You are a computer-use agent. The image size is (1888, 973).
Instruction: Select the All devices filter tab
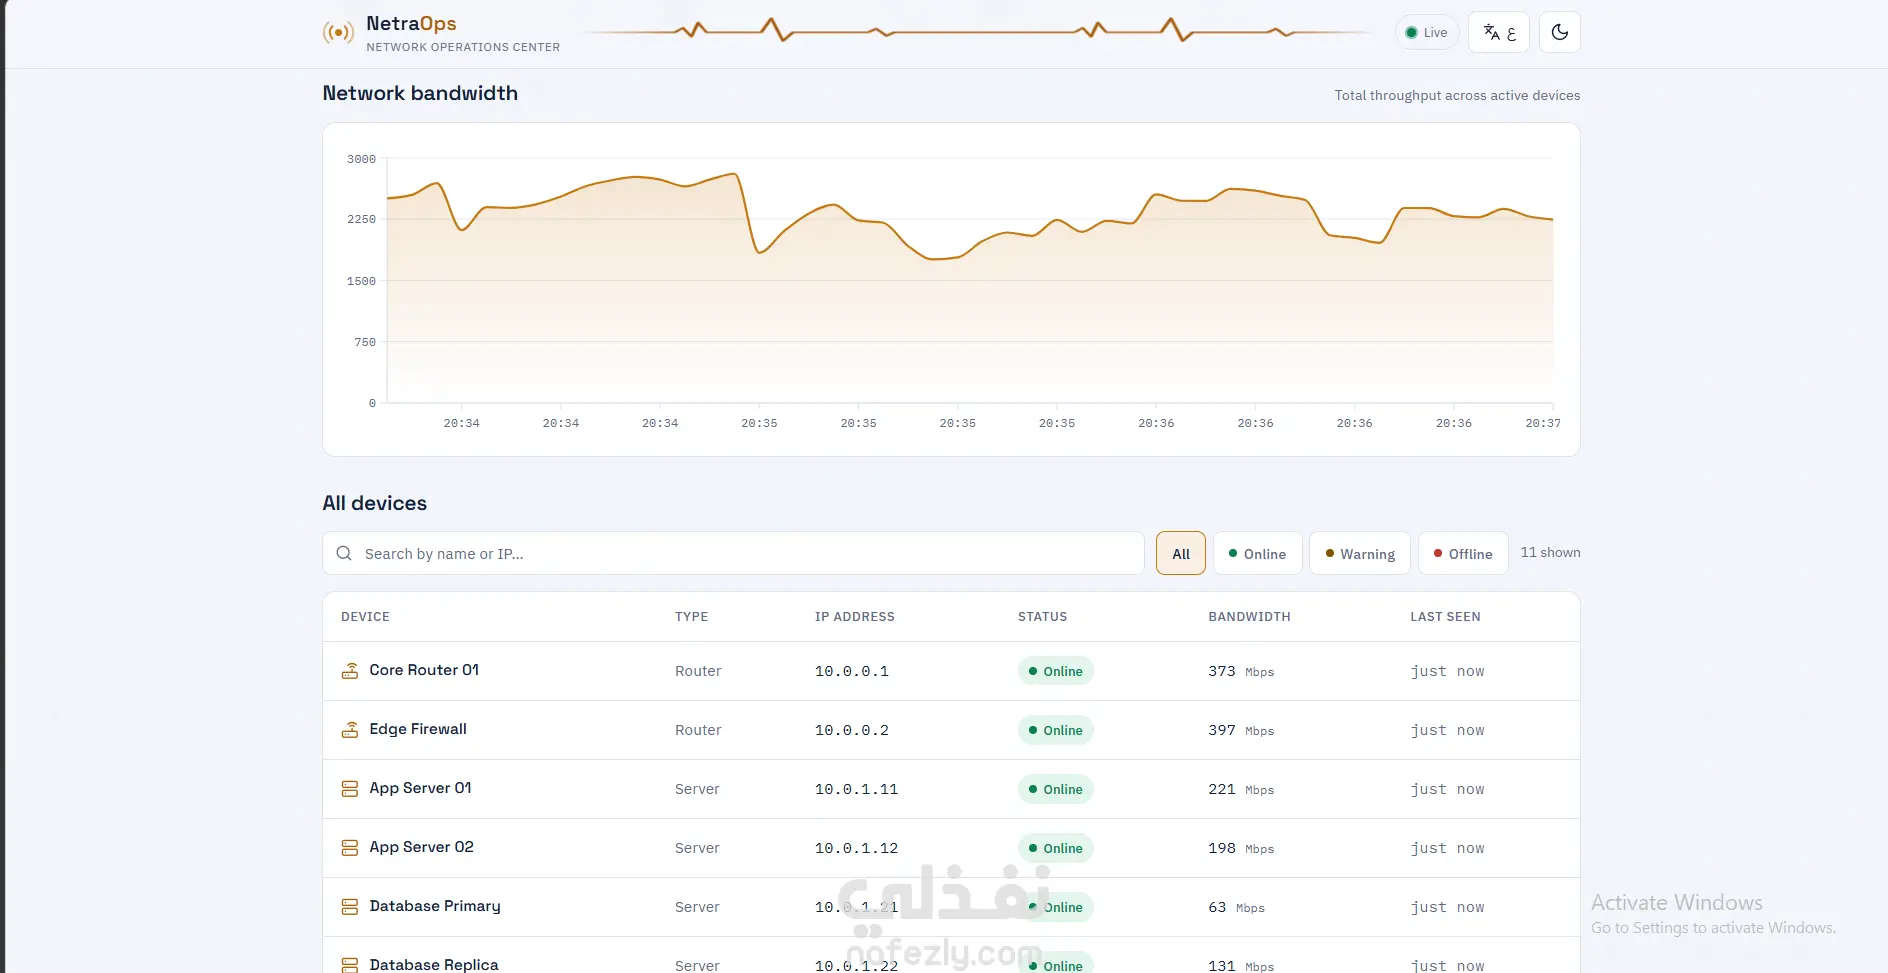[1181, 553]
